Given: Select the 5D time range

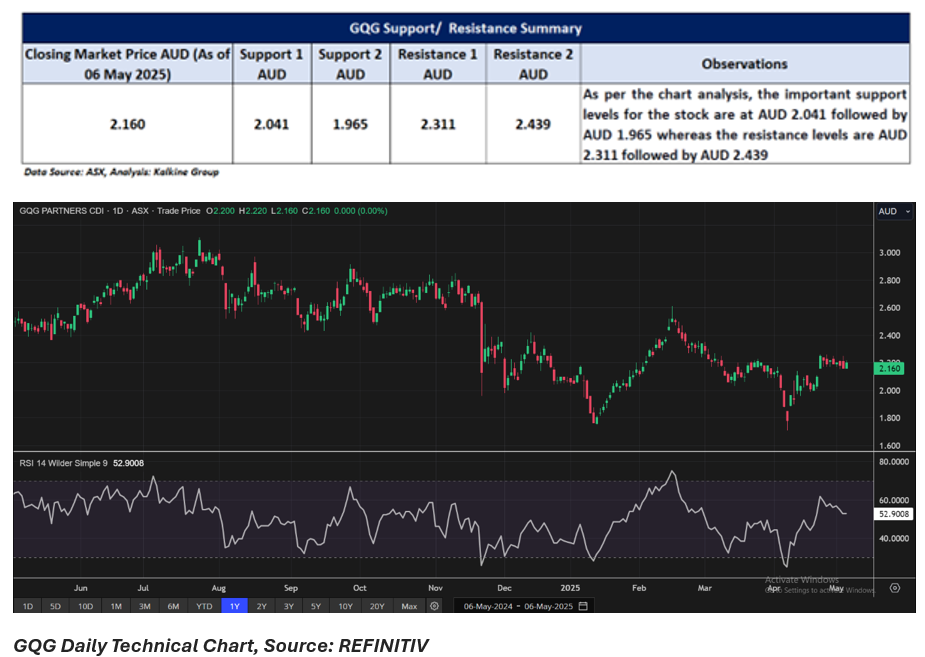Looking at the screenshot, I should [55, 606].
